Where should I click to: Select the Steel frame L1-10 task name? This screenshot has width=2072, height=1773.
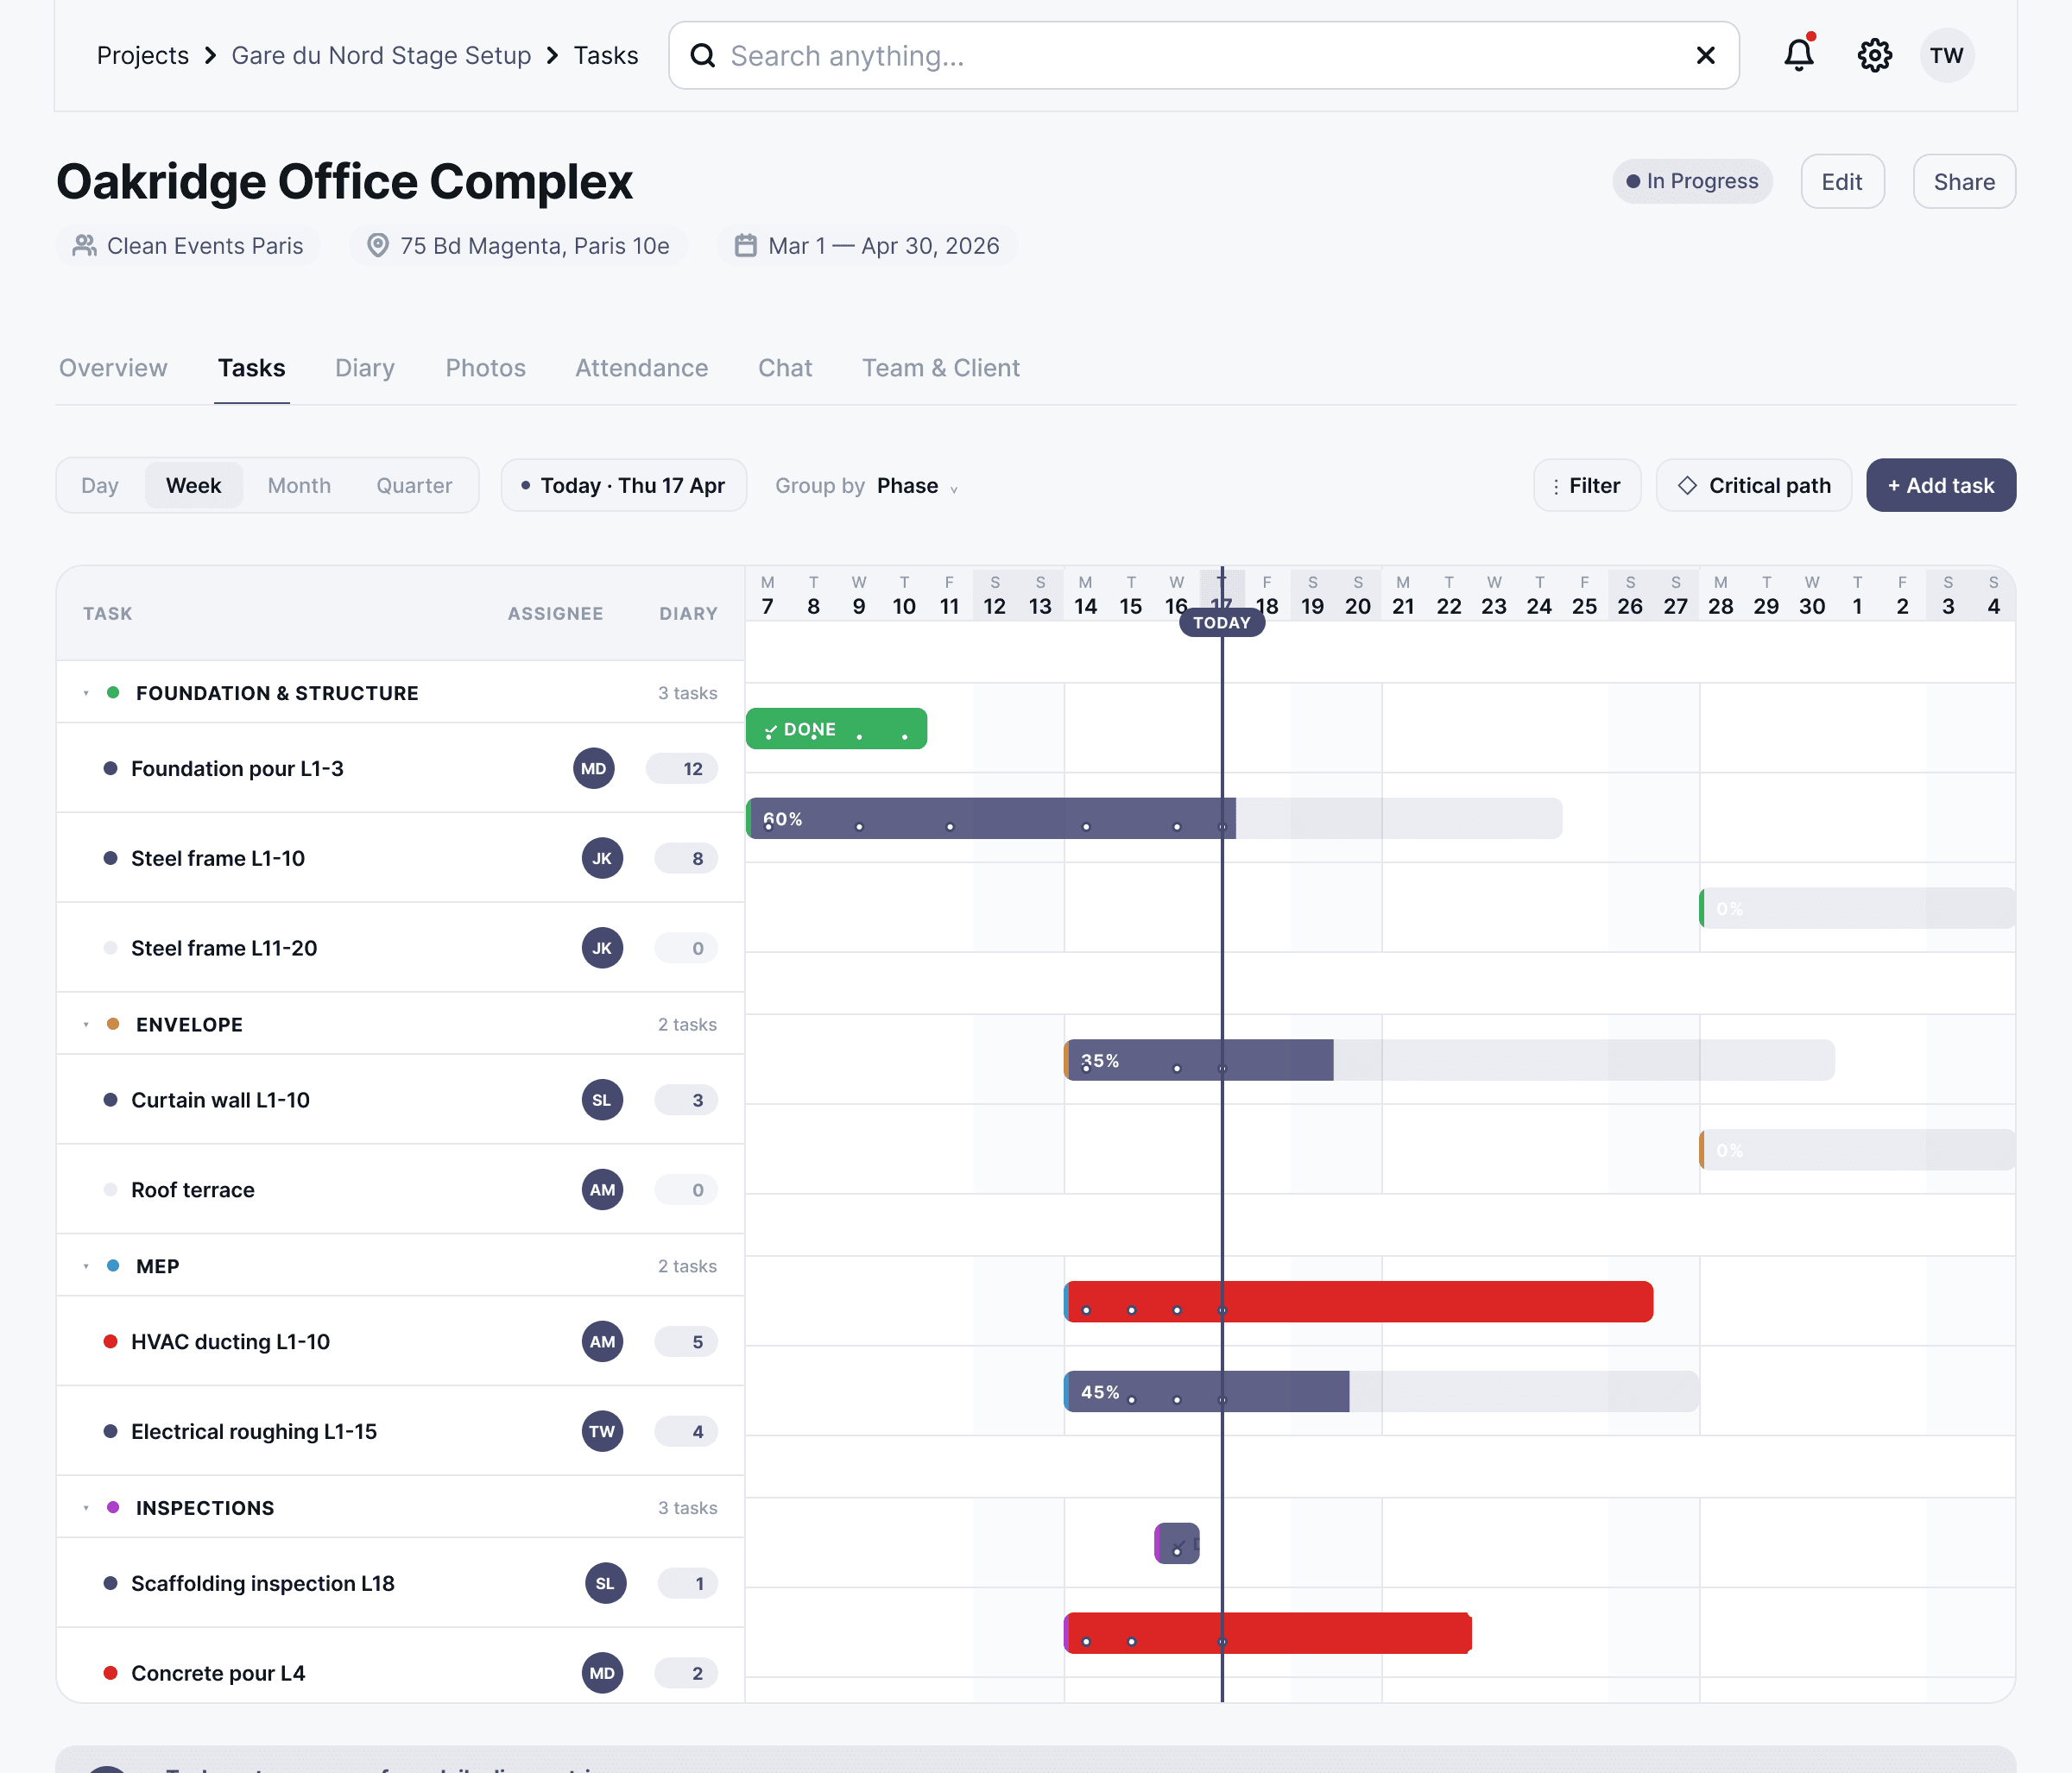[x=218, y=858]
